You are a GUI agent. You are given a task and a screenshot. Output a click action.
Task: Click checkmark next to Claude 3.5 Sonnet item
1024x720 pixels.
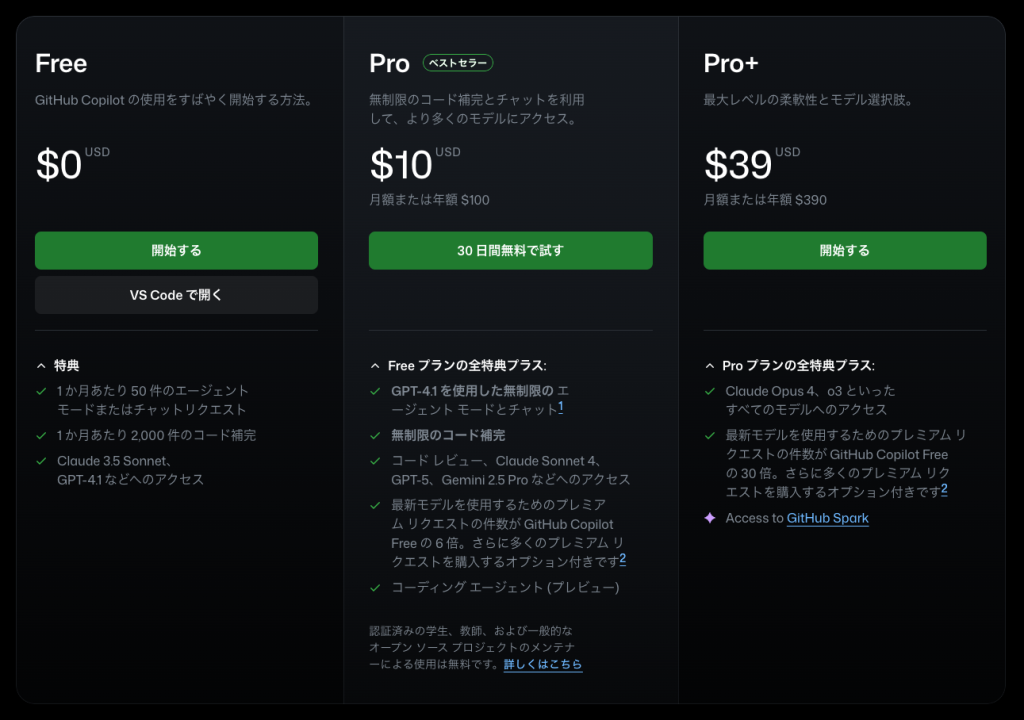coord(41,461)
